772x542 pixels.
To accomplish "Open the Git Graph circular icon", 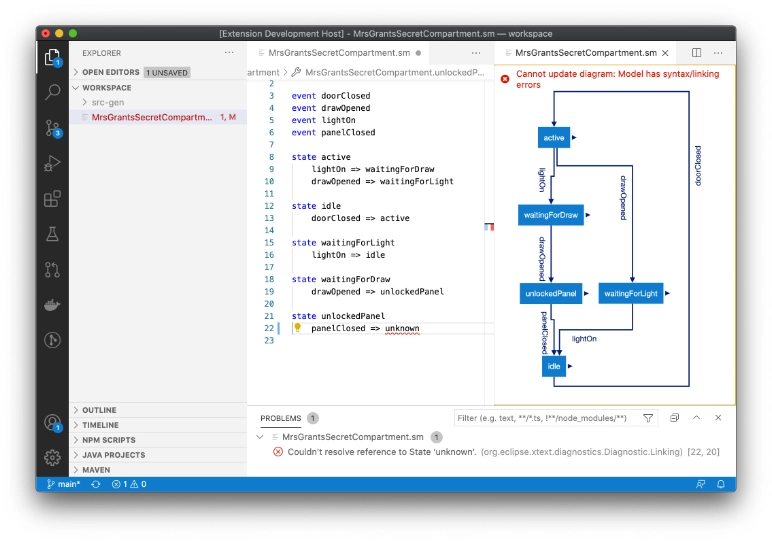I will point(52,340).
